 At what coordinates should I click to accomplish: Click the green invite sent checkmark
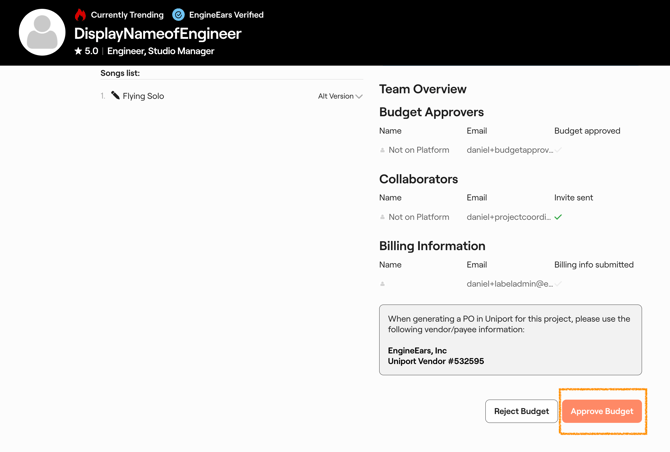(x=558, y=217)
